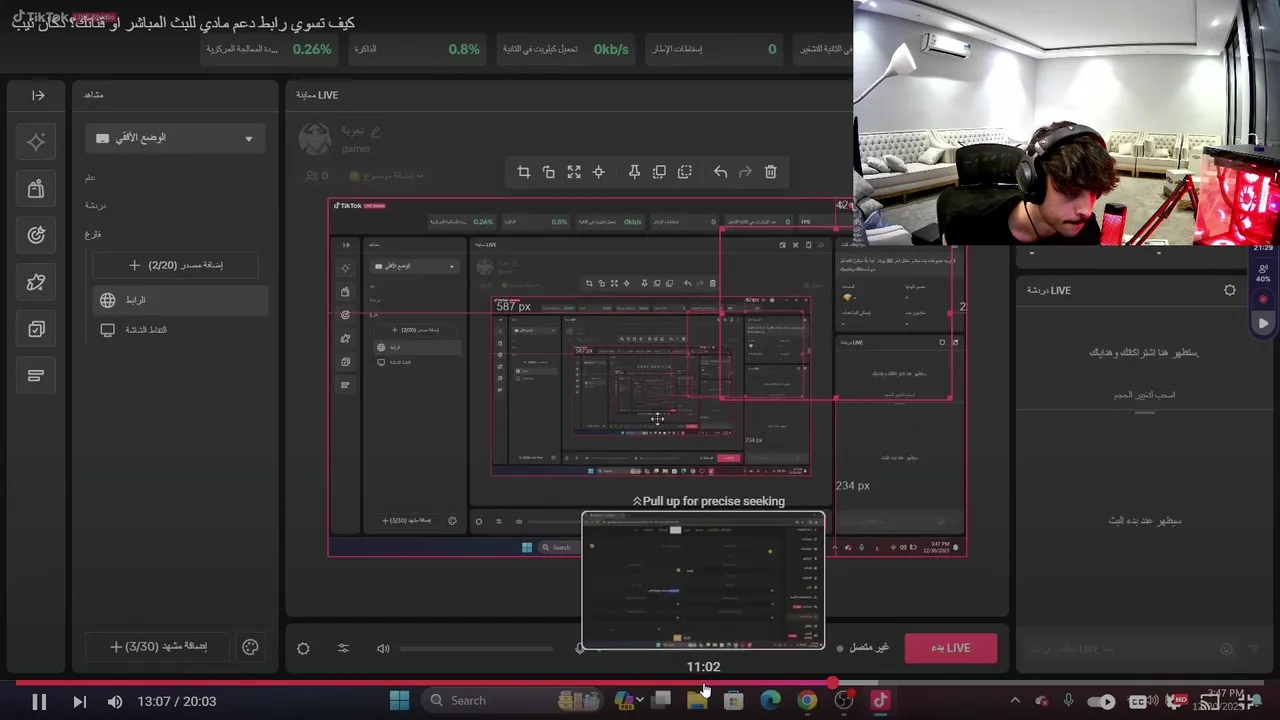The width and height of the screenshot is (1280, 720).
Task: Skip to next video
Action: (79, 702)
